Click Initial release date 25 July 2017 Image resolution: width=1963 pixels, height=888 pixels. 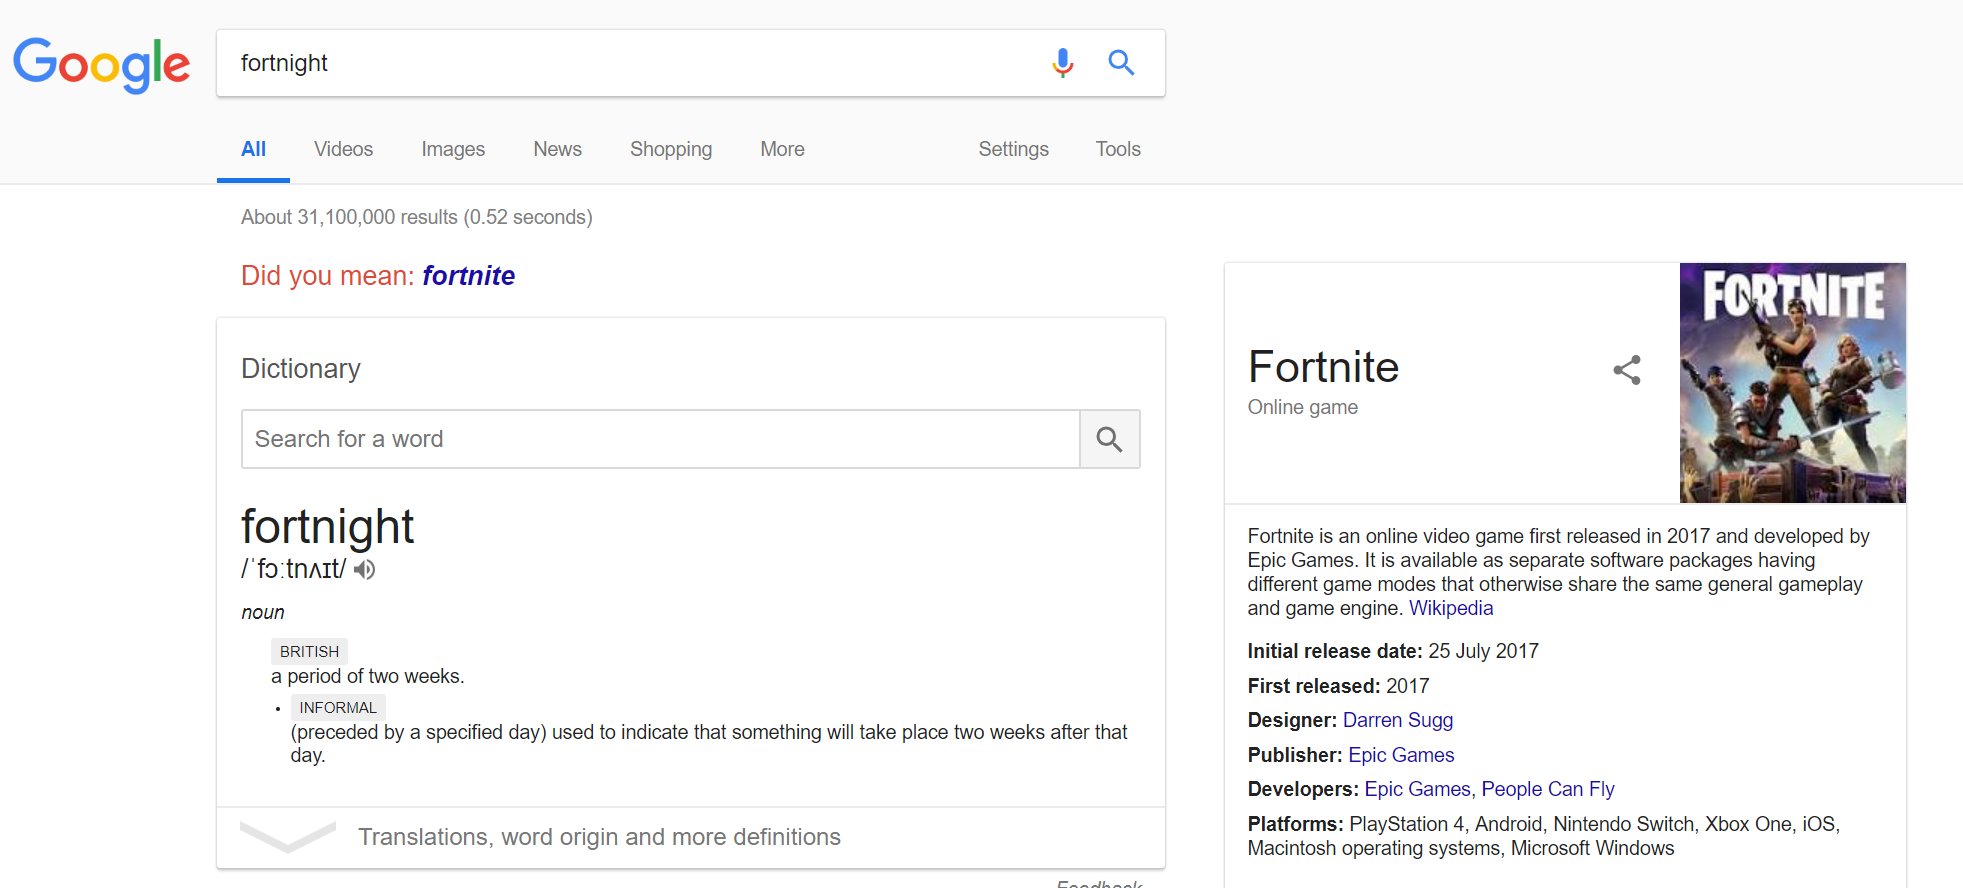pyautogui.click(x=1393, y=651)
